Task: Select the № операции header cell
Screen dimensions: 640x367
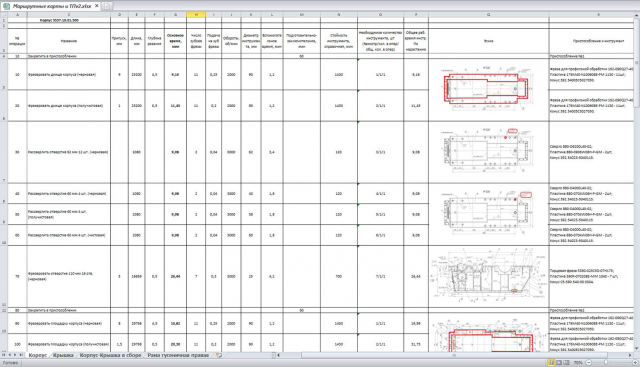Action: (18, 41)
